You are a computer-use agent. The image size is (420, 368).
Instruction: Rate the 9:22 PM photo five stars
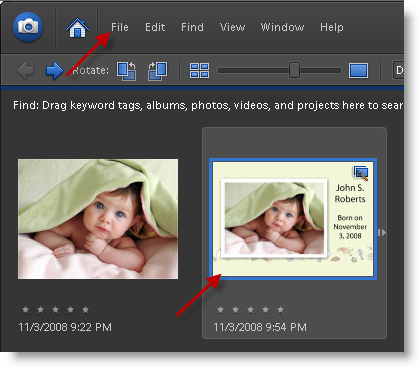point(85,310)
